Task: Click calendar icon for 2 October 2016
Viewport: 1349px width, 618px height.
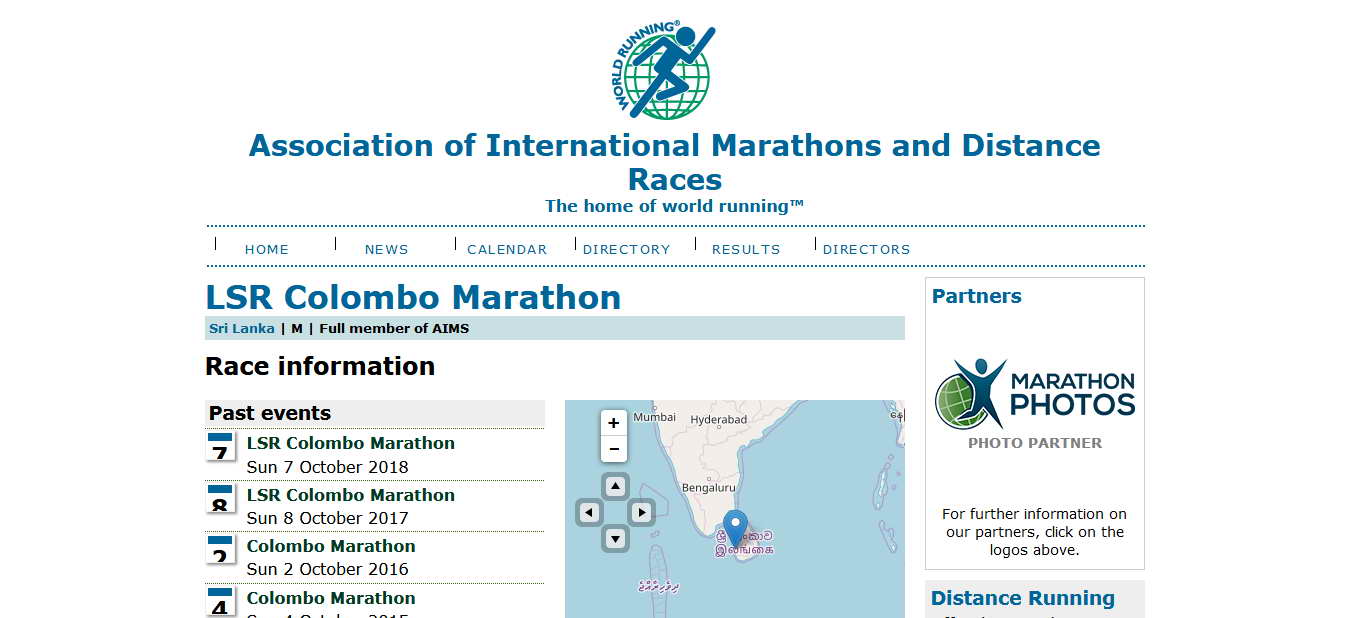Action: 220,549
